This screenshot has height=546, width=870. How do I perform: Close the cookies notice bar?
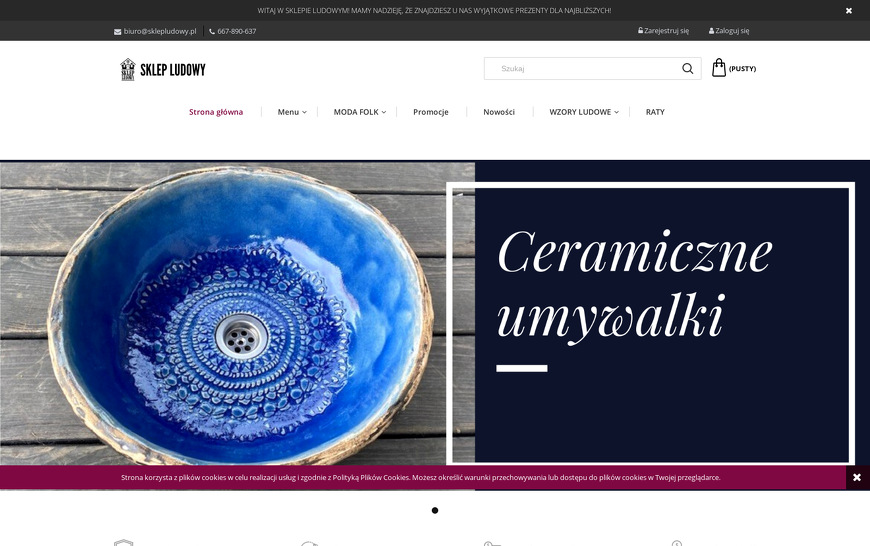(x=857, y=477)
